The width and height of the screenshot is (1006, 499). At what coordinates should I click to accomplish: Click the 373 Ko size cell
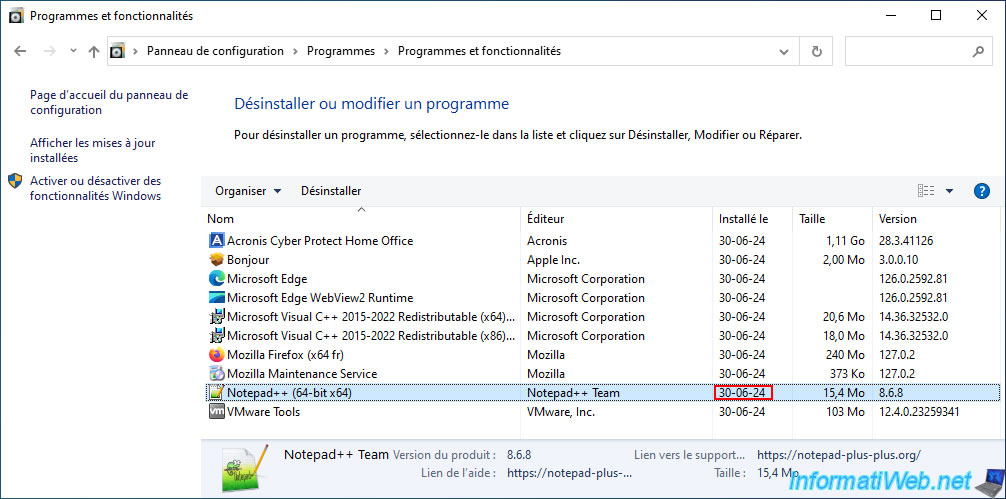click(846, 373)
